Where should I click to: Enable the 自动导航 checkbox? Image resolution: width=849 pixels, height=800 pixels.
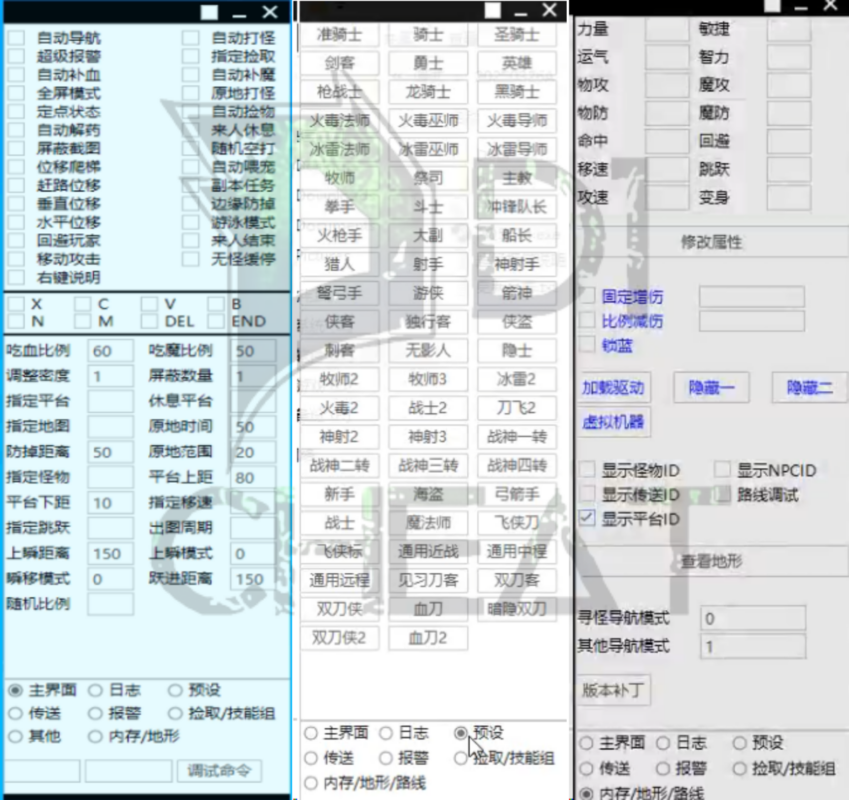(16, 38)
